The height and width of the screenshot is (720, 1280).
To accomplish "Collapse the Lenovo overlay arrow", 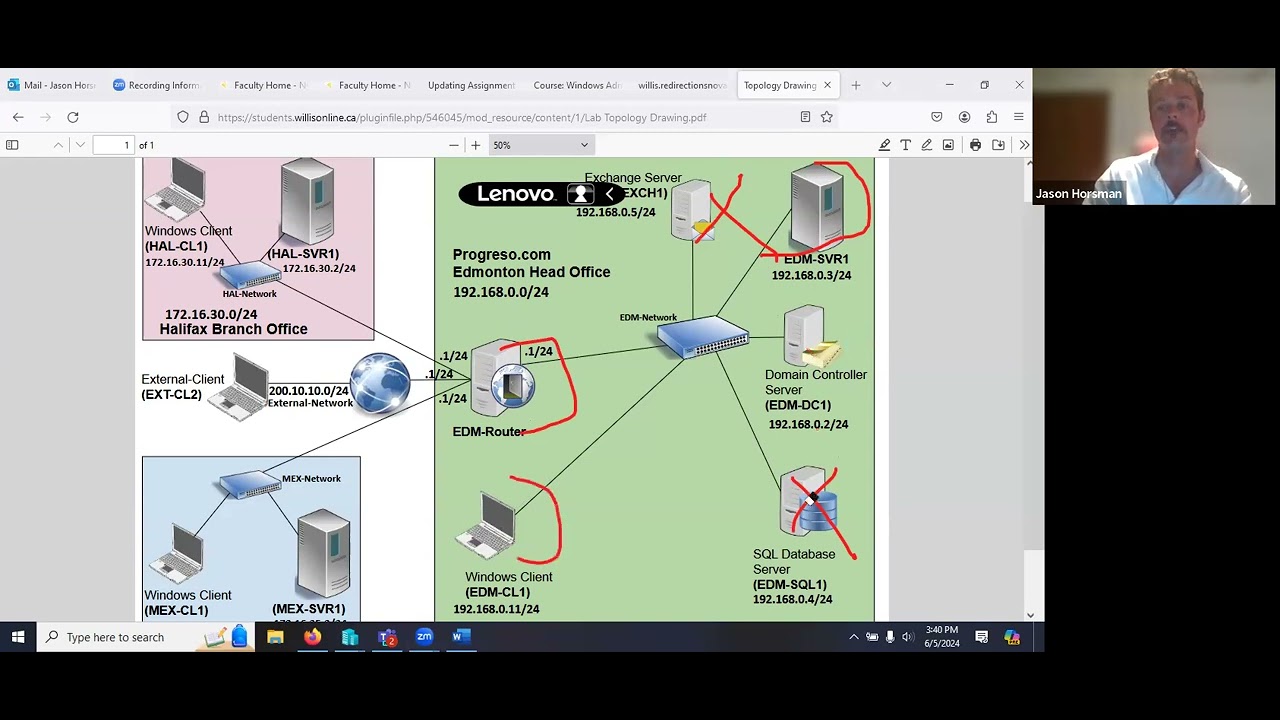I will pyautogui.click(x=609, y=194).
